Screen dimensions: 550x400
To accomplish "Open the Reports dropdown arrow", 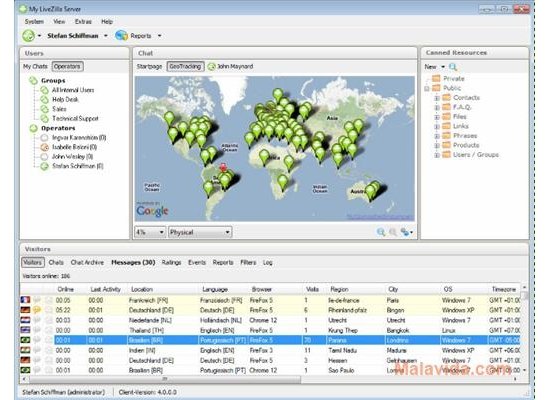I will [160, 36].
